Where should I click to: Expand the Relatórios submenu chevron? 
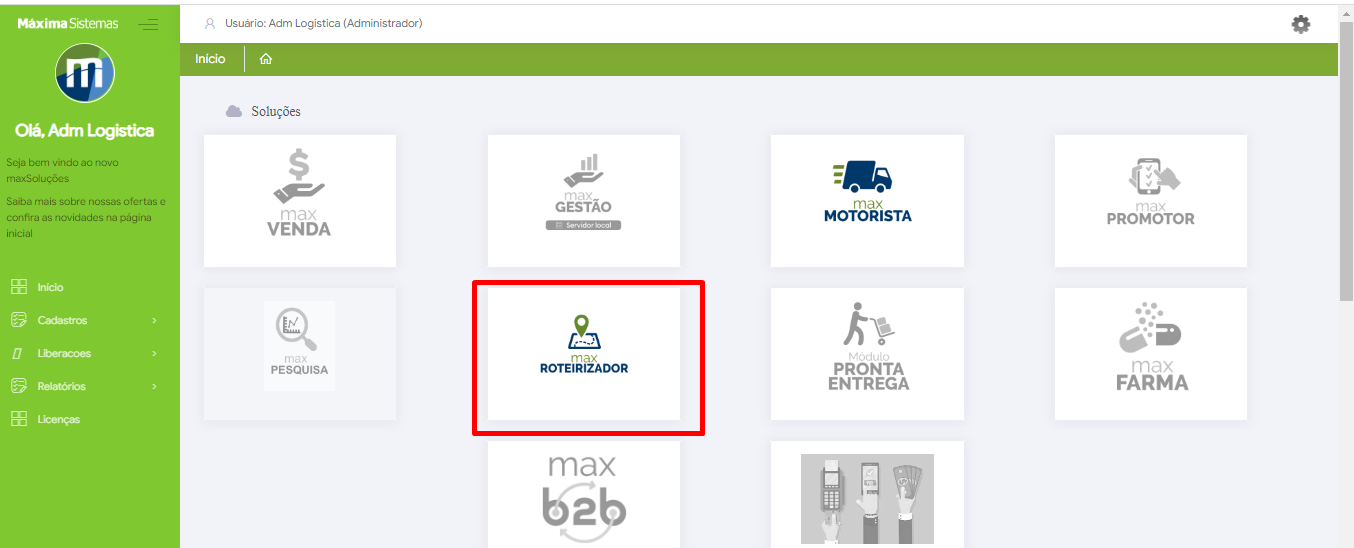click(x=154, y=387)
